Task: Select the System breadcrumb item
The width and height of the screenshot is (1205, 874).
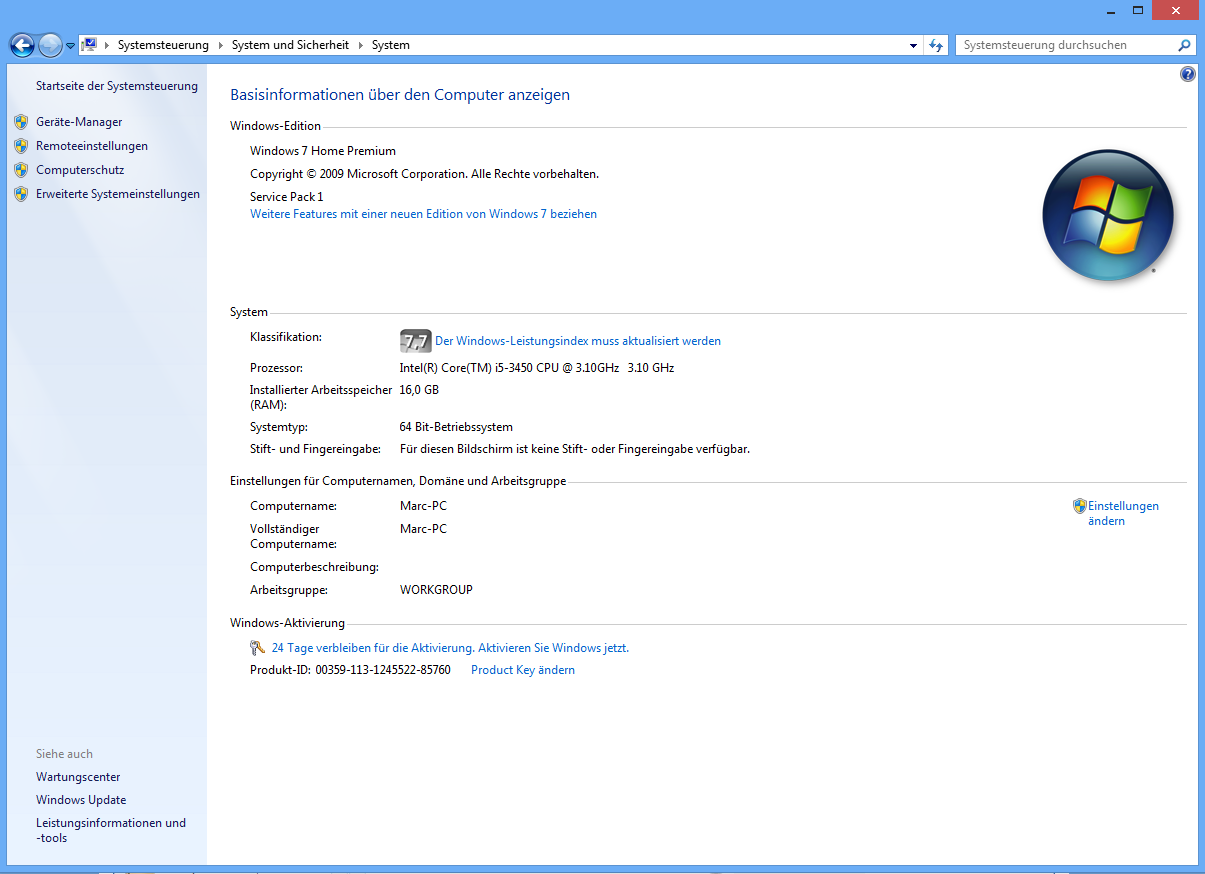Action: pos(391,45)
